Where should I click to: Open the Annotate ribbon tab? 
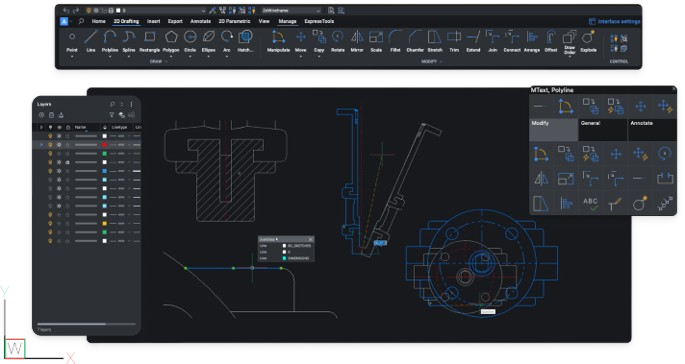click(x=201, y=21)
